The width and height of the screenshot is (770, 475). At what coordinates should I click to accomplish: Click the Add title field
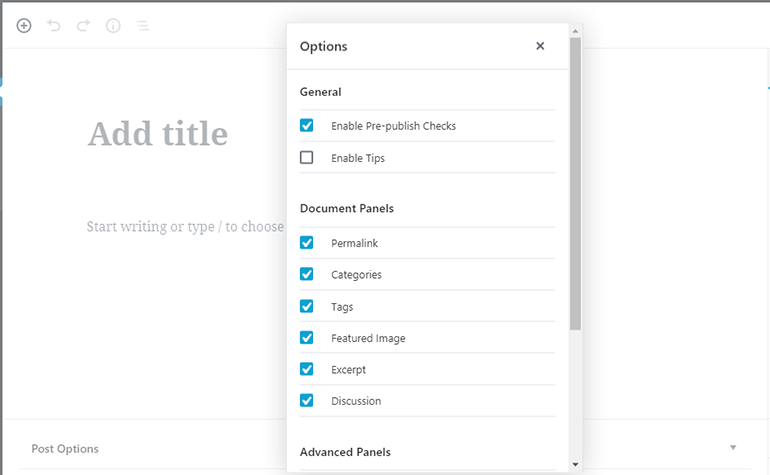coord(158,134)
